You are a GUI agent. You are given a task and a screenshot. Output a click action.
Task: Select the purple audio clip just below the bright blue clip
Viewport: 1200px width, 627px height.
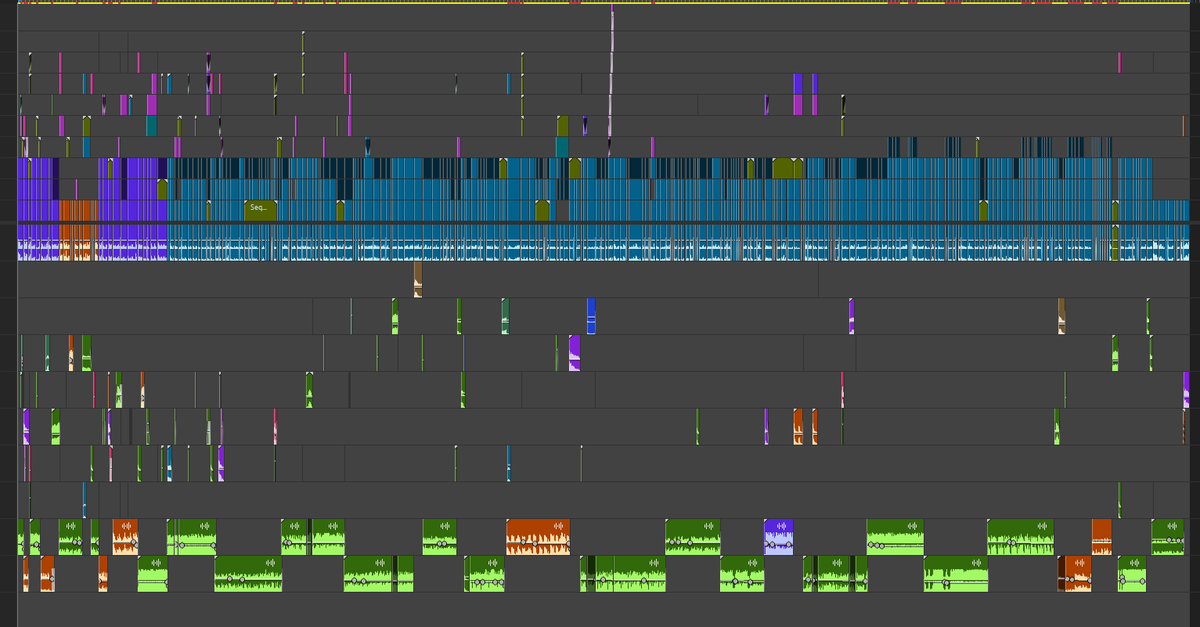(575, 353)
